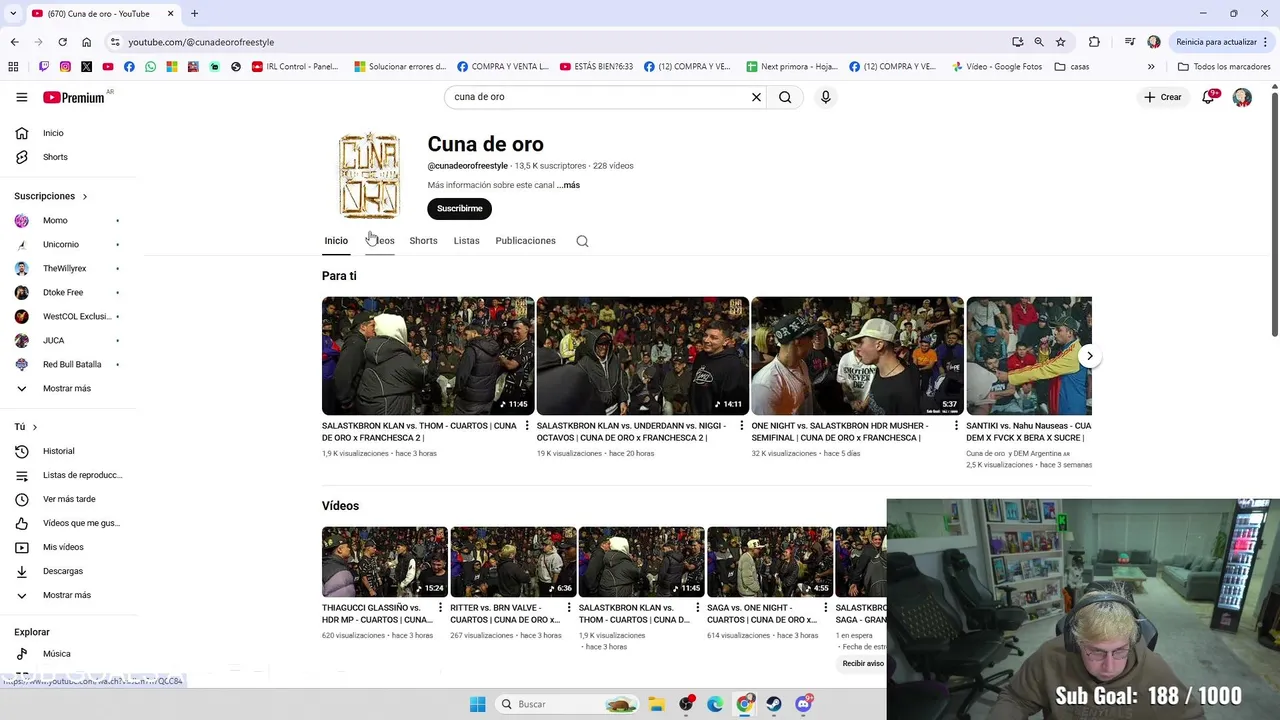Click 'Recibir aviso' for the upcoming video

pyautogui.click(x=862, y=664)
